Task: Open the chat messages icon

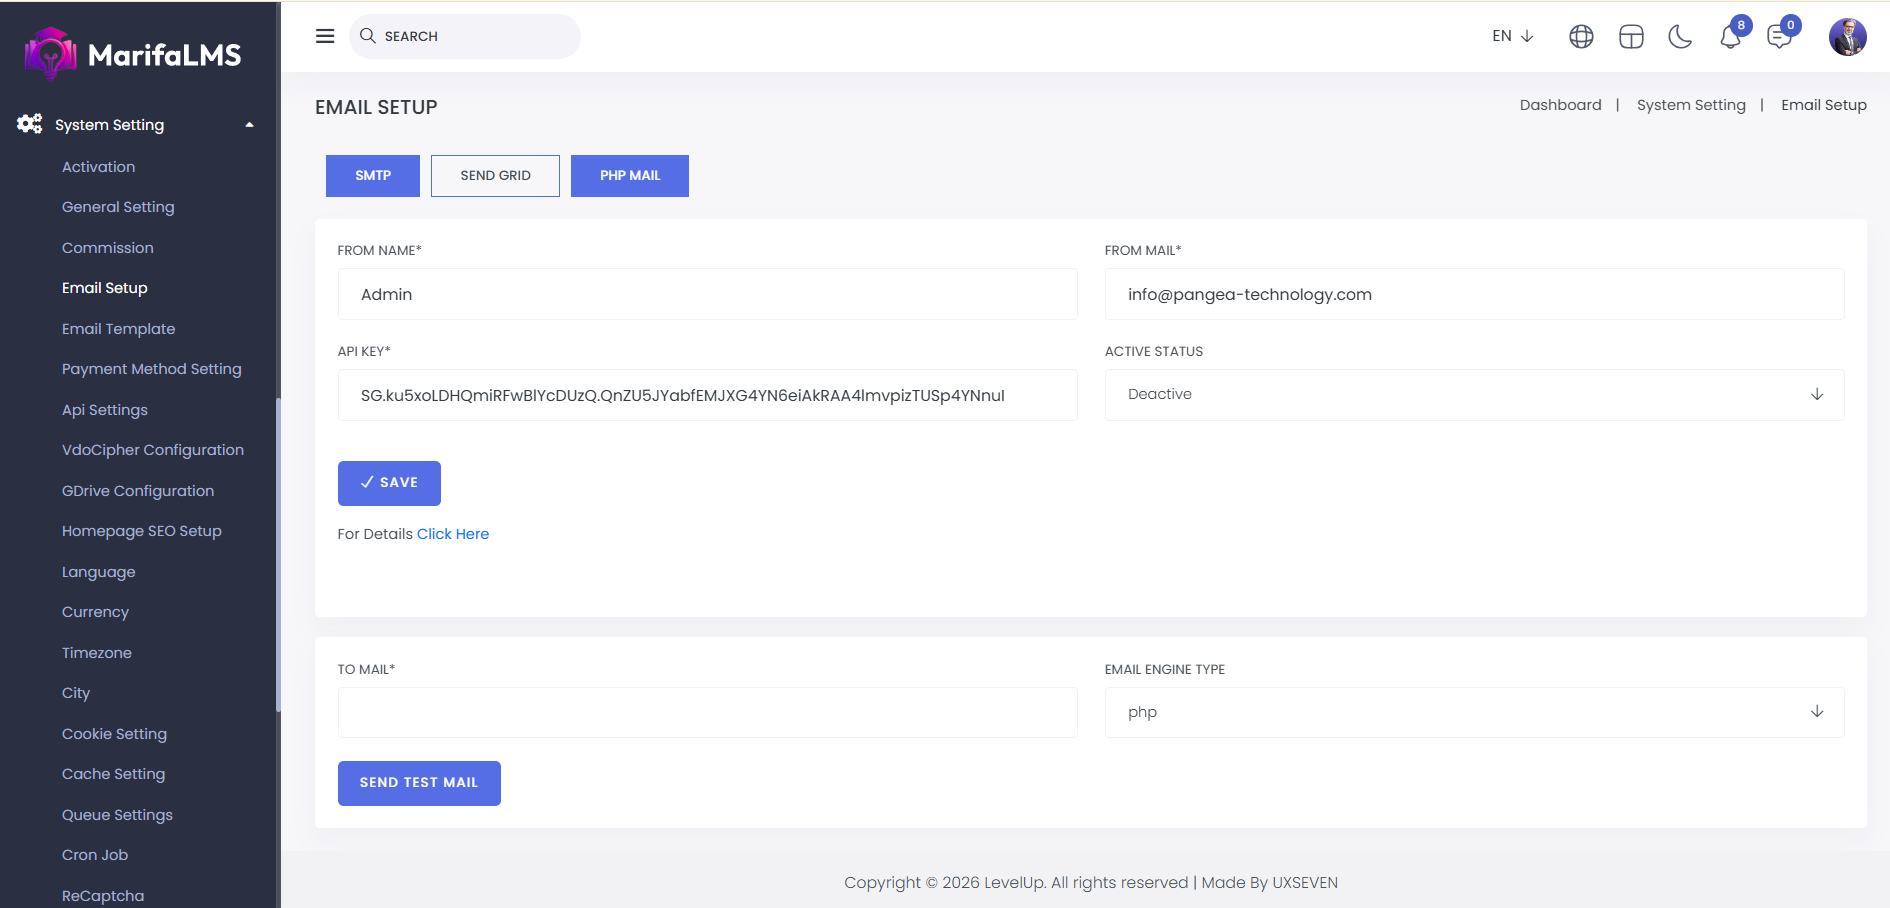Action: click(x=1779, y=38)
